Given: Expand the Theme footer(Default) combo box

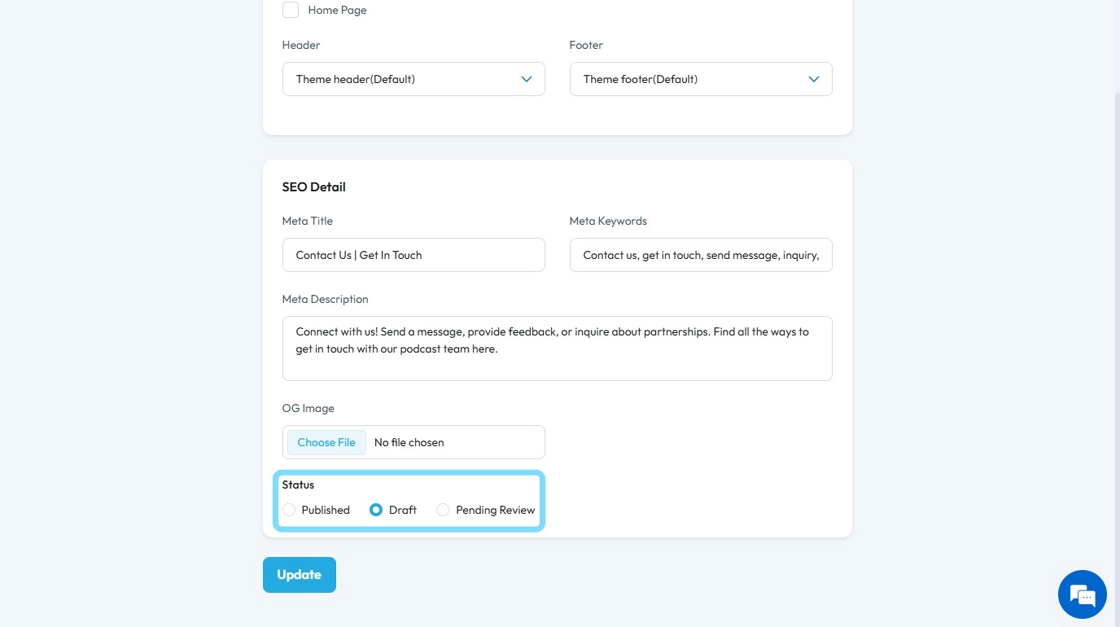Looking at the screenshot, I should [701, 79].
